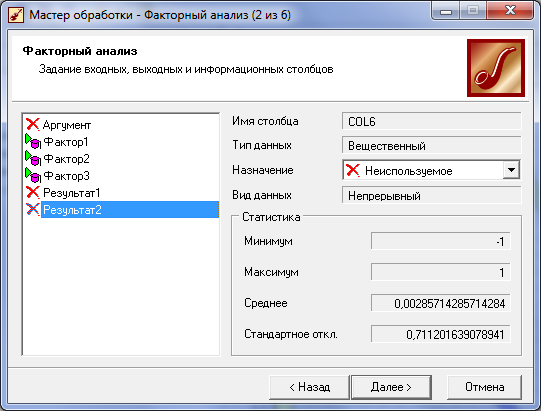This screenshot has height=411, width=541.
Task: Proceed with the Далее button
Action: (x=391, y=387)
